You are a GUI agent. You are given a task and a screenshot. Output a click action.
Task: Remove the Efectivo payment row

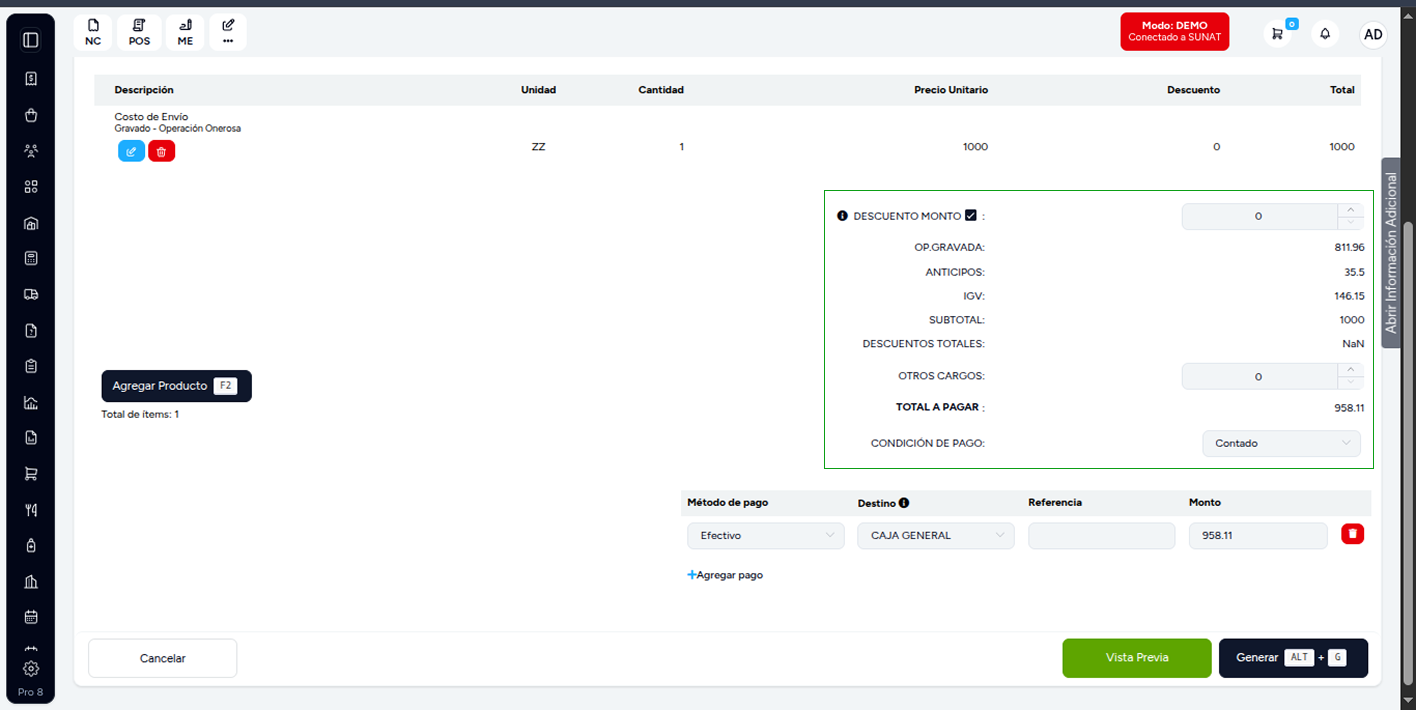[x=1352, y=534]
